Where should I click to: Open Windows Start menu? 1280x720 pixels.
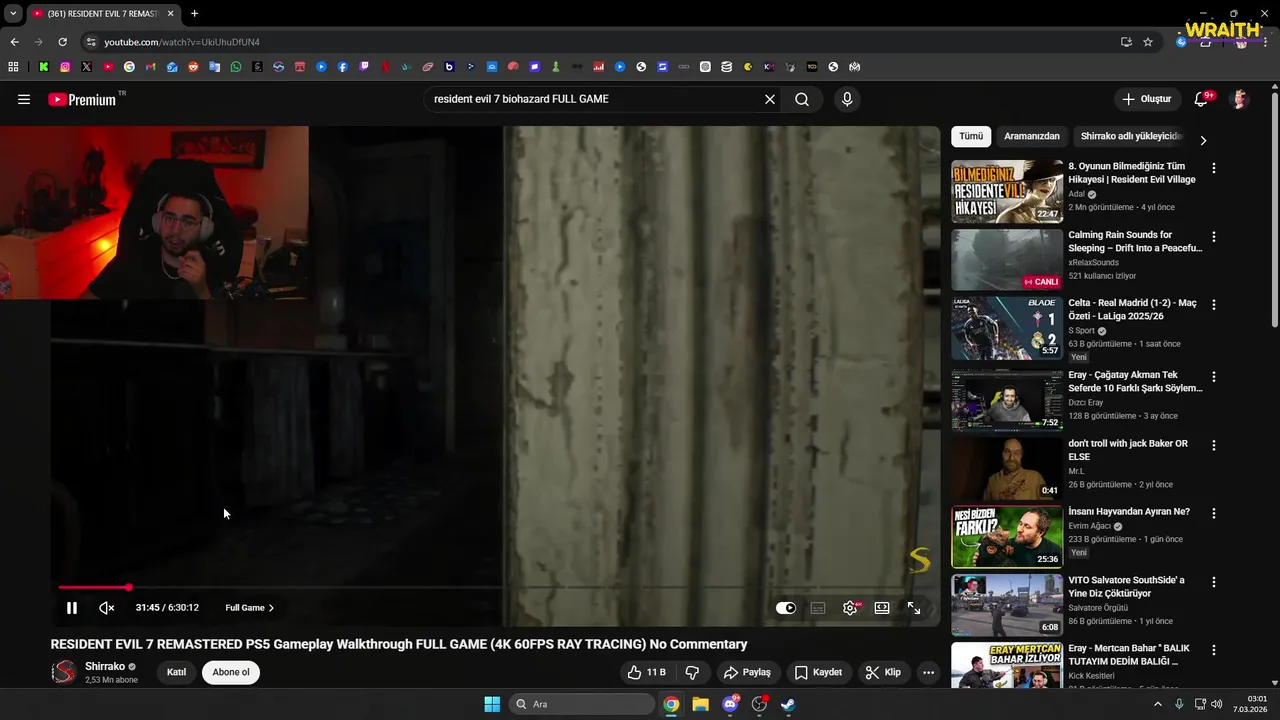(492, 704)
